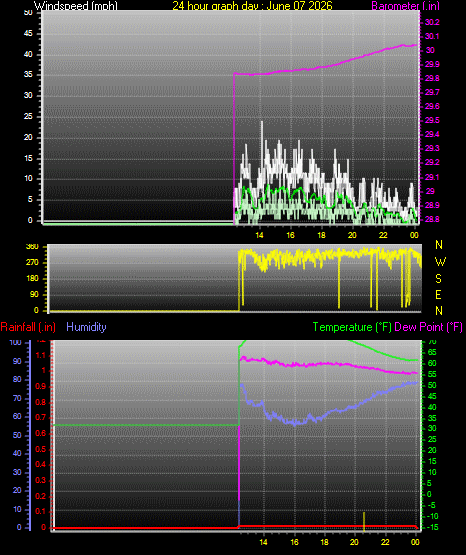Click the 29.8 value on barometer axis
The height and width of the screenshot is (555, 466).
click(432, 78)
